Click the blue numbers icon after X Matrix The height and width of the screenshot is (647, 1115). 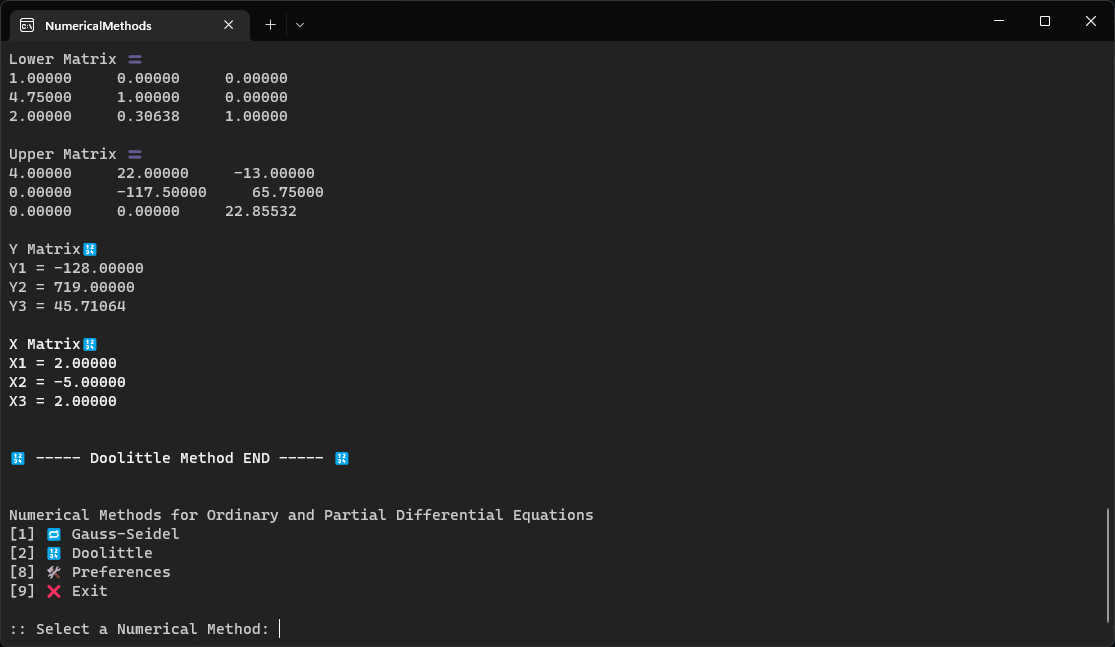(x=89, y=344)
